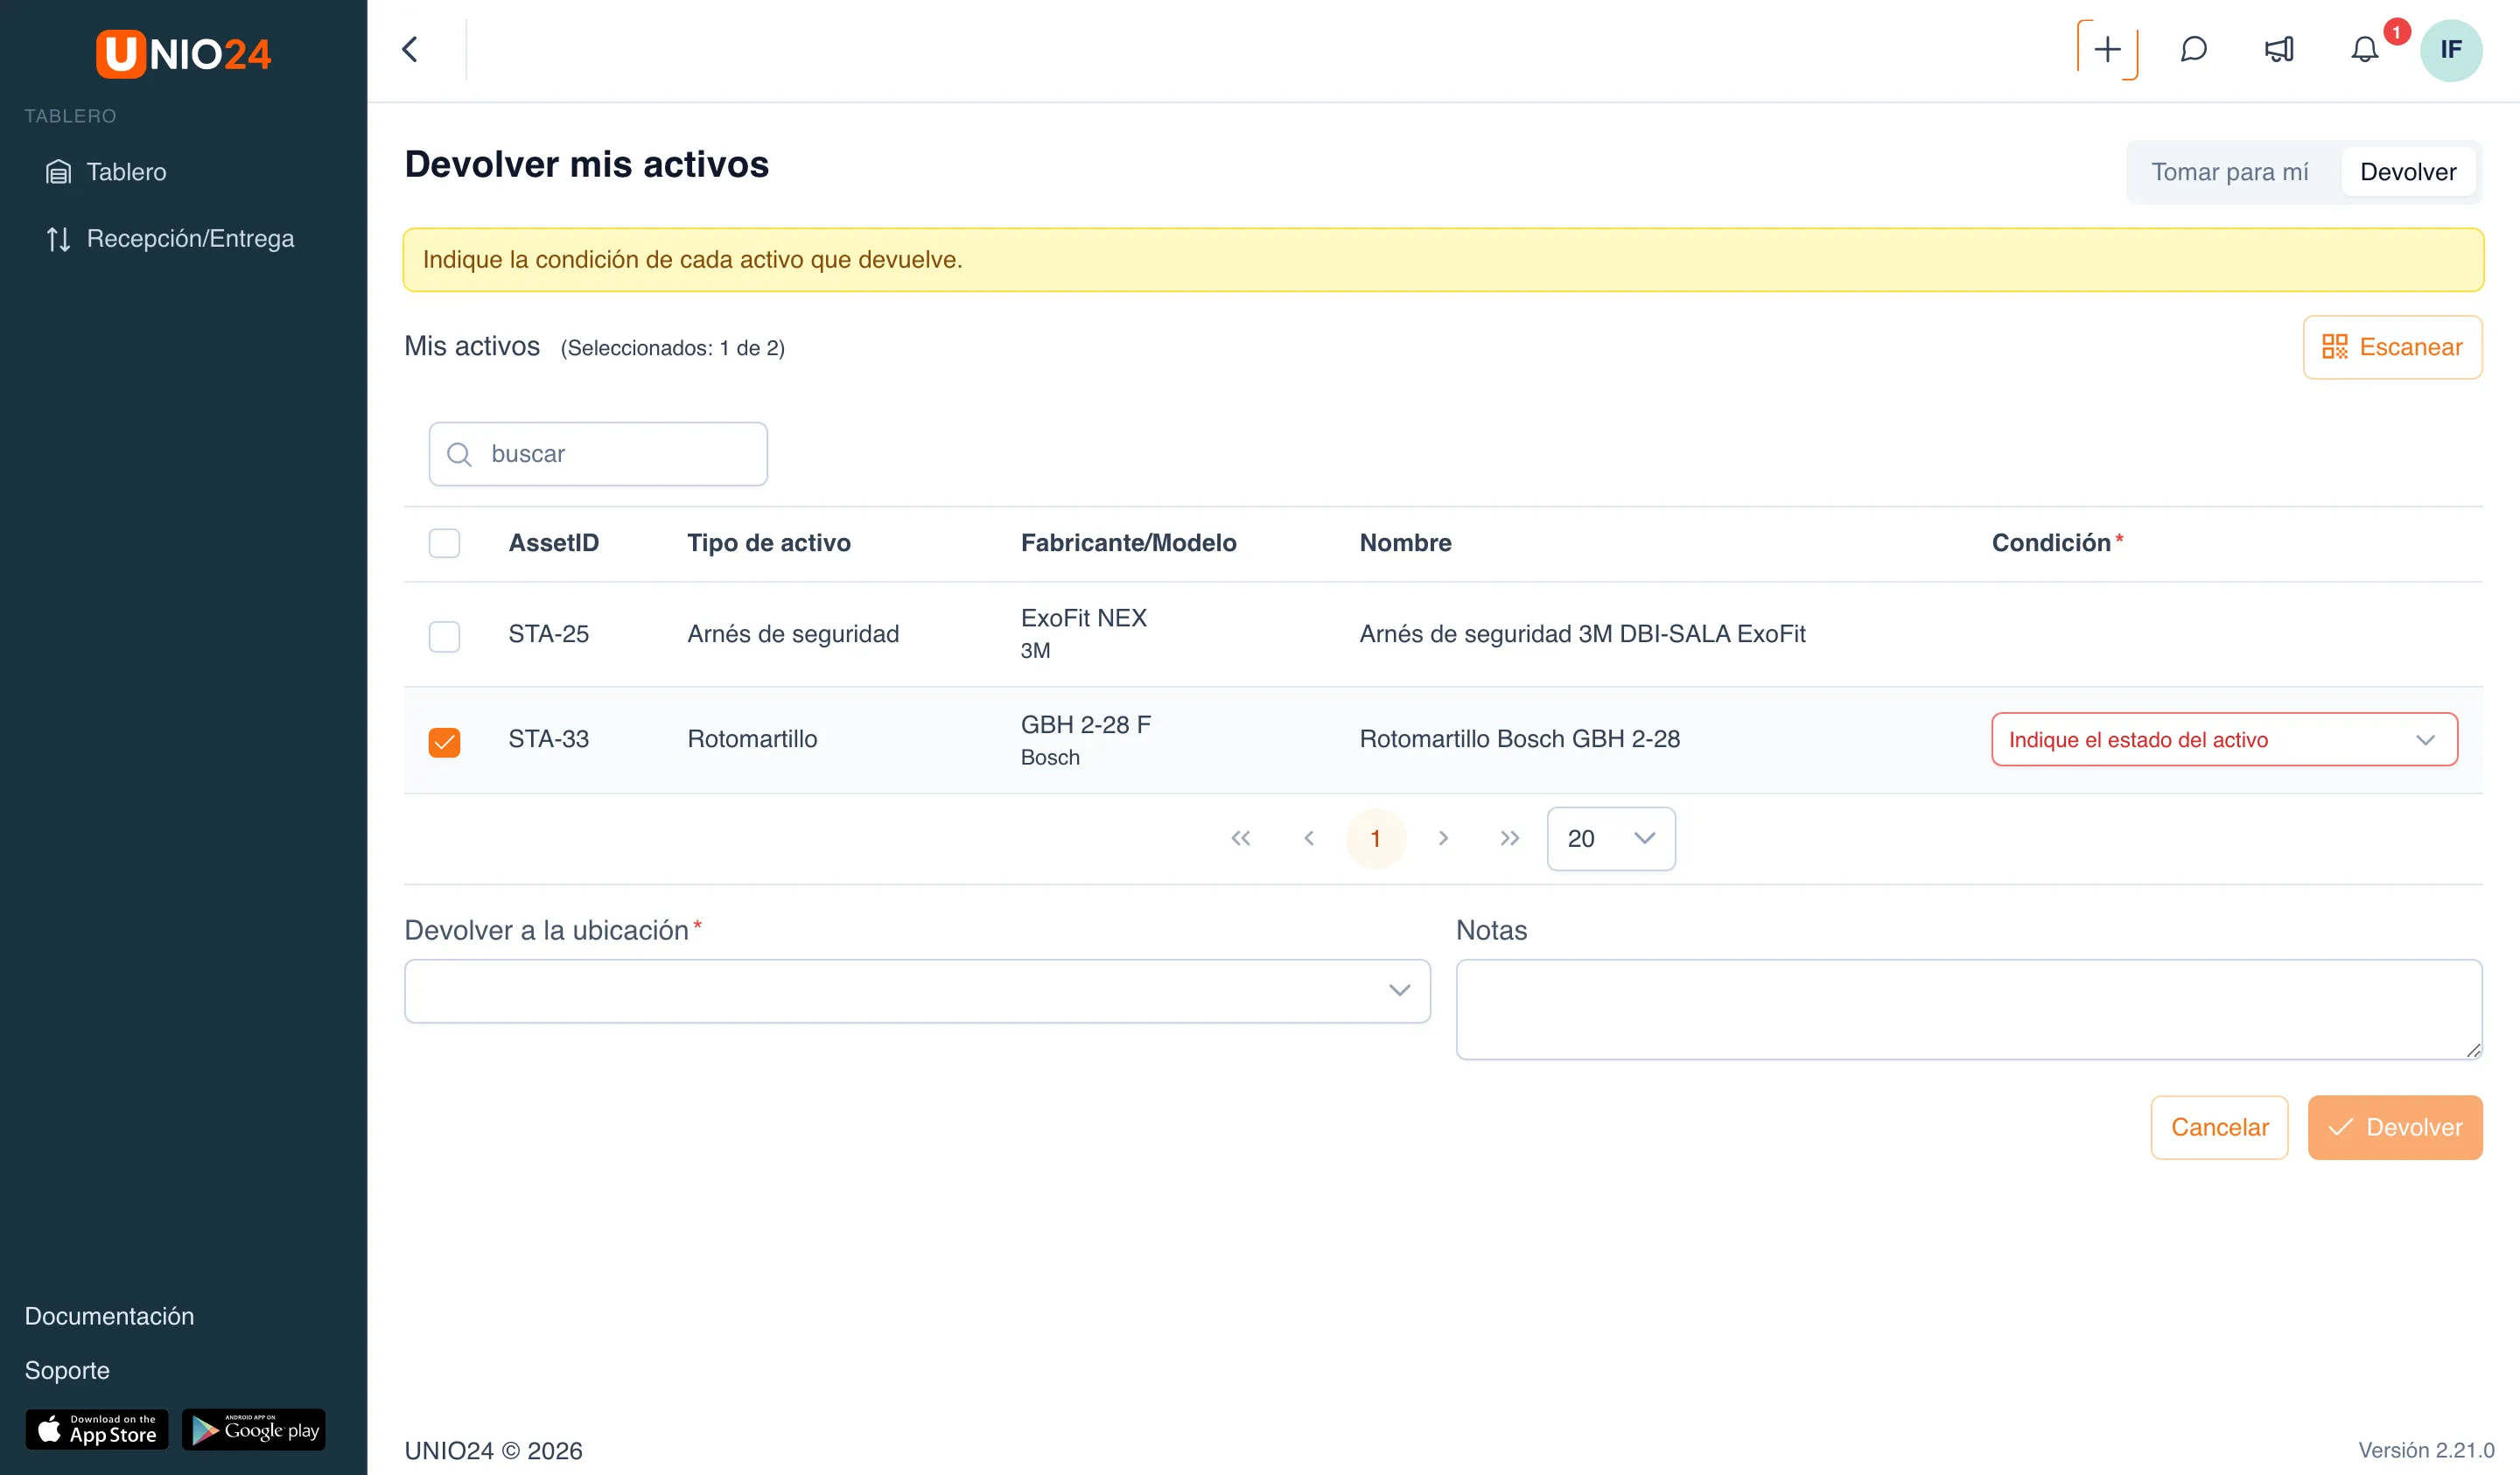
Task: Click the Tipo de activo column header
Action: [769, 543]
